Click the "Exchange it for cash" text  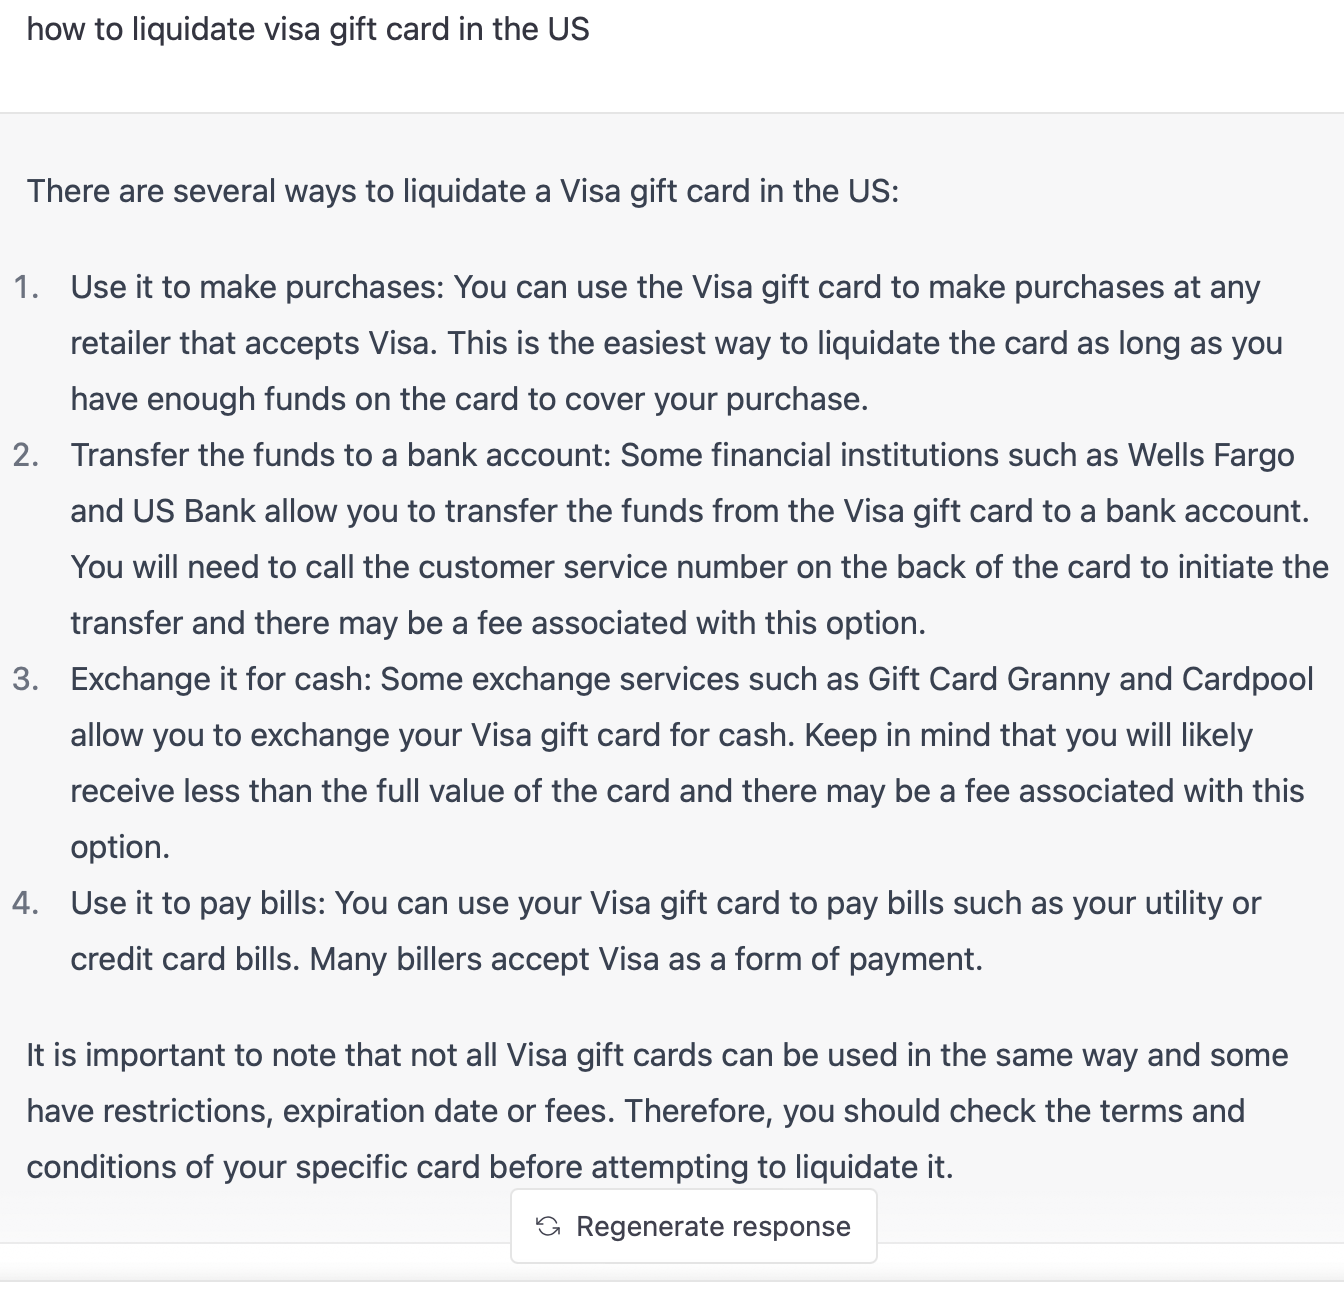[x=220, y=680]
